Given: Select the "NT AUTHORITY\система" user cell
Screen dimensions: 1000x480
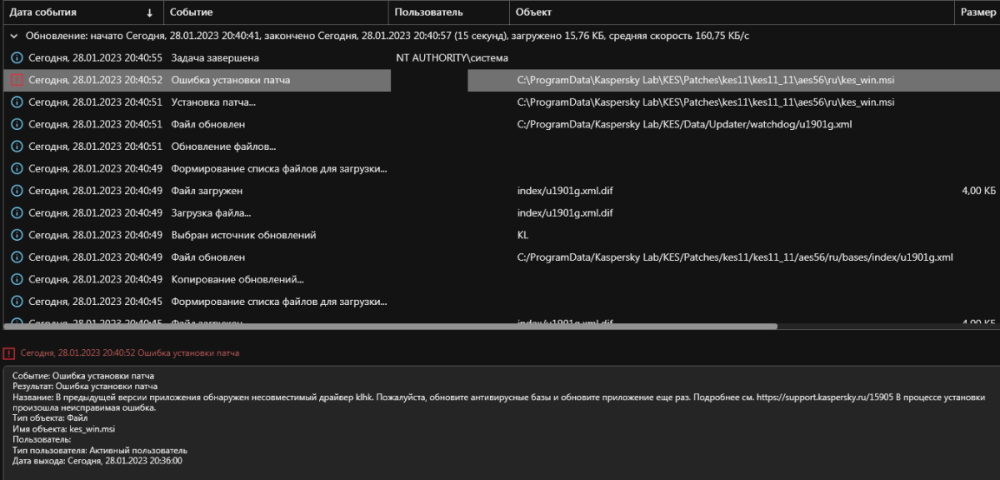Looking at the screenshot, I should click(x=452, y=58).
